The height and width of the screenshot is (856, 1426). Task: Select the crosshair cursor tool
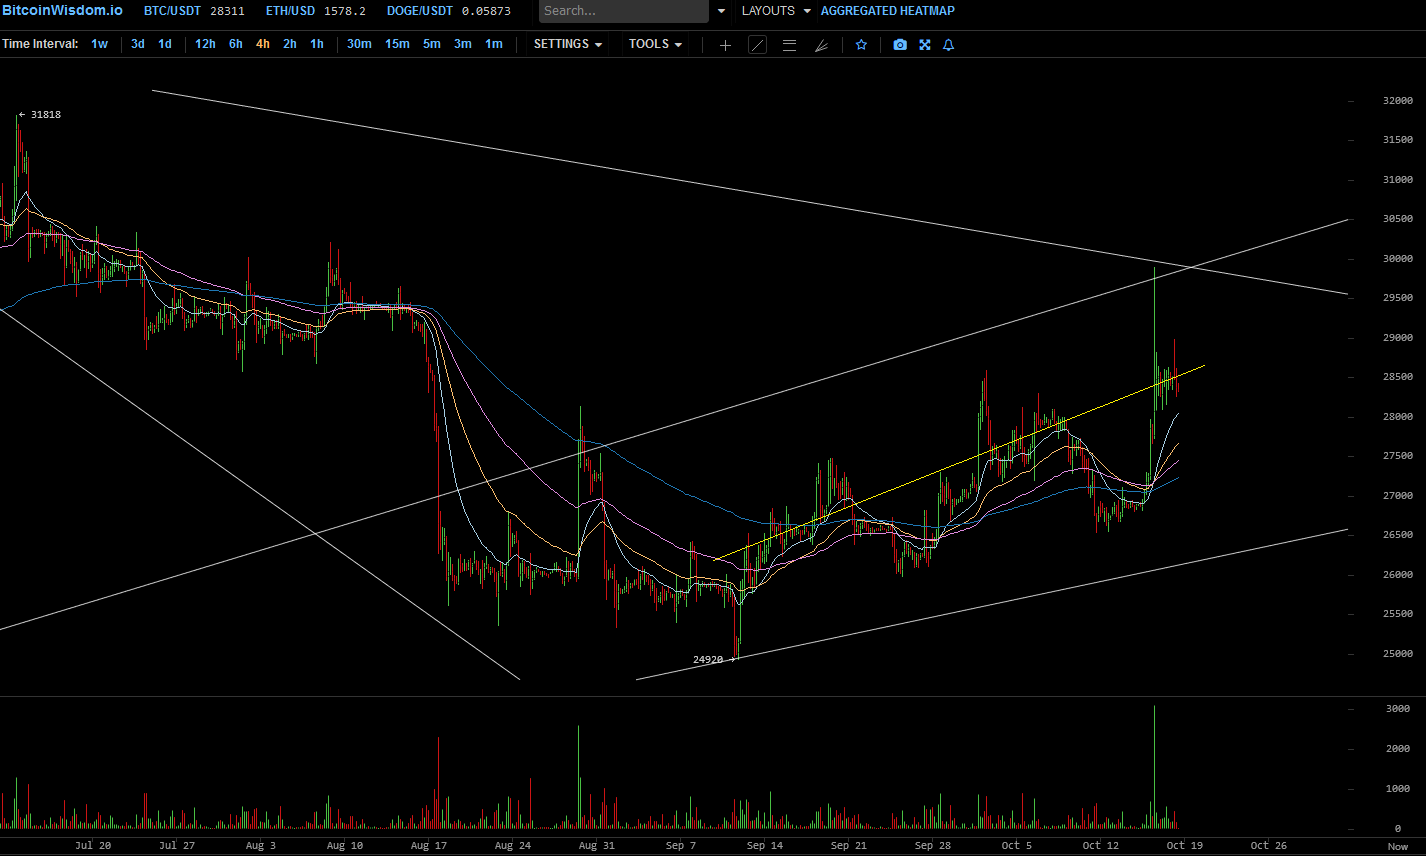(726, 45)
